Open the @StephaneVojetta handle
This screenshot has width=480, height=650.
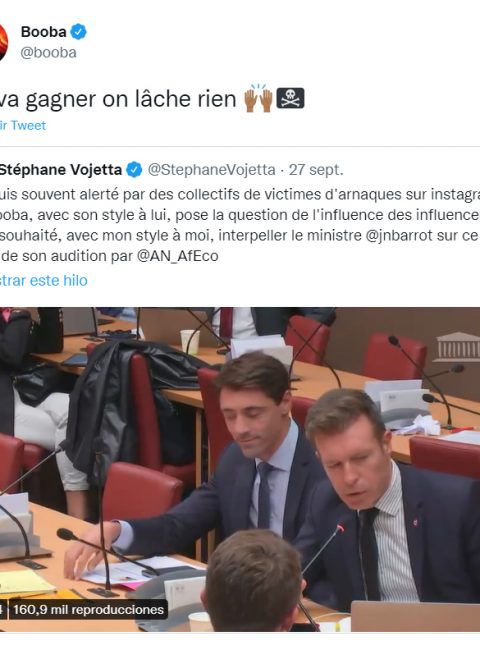tap(211, 170)
